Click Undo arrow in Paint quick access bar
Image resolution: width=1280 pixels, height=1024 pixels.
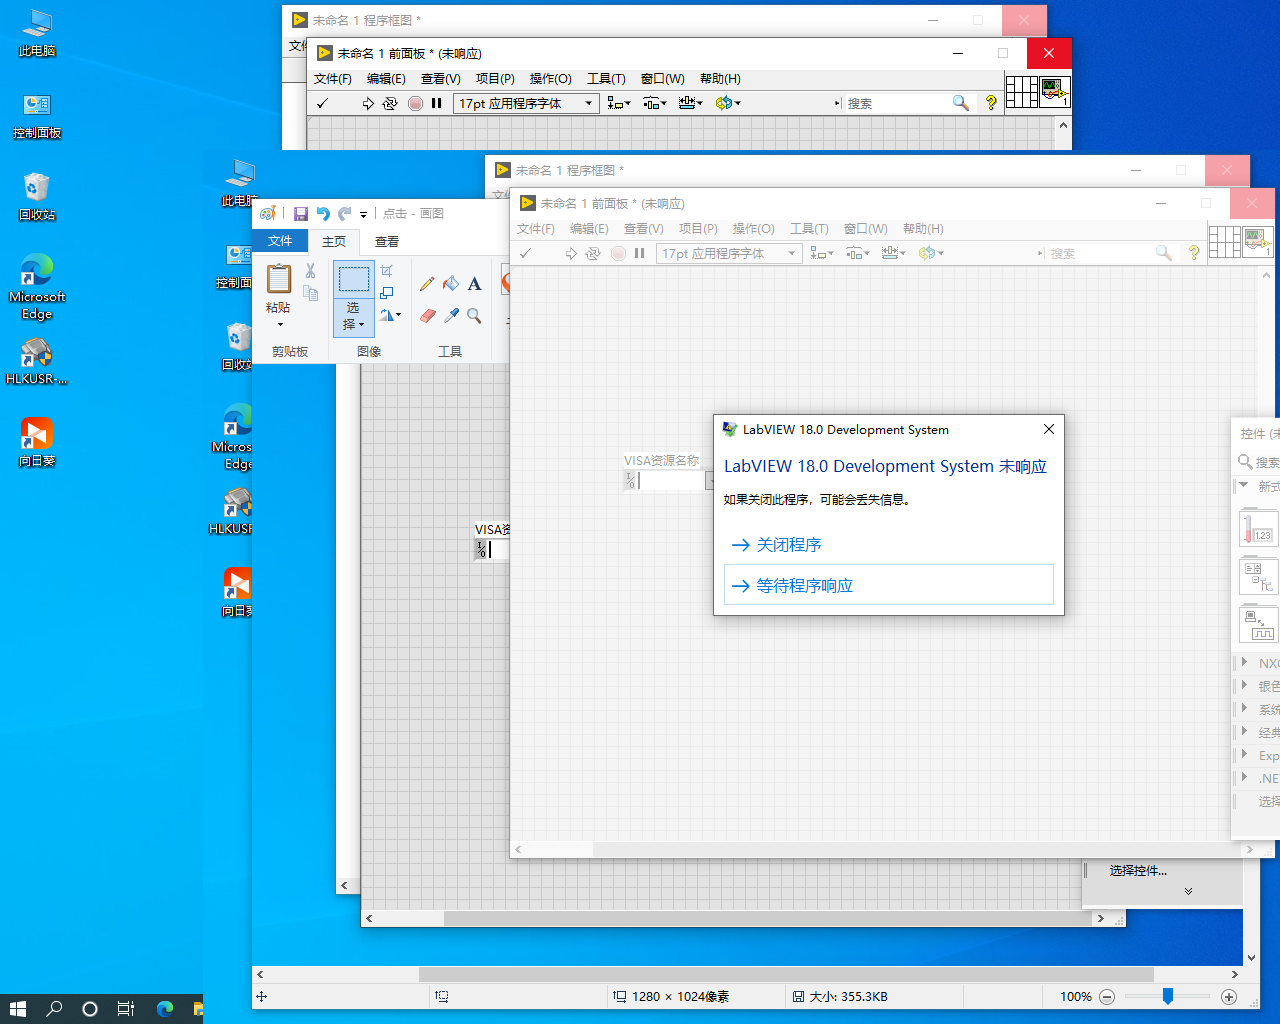click(x=323, y=213)
